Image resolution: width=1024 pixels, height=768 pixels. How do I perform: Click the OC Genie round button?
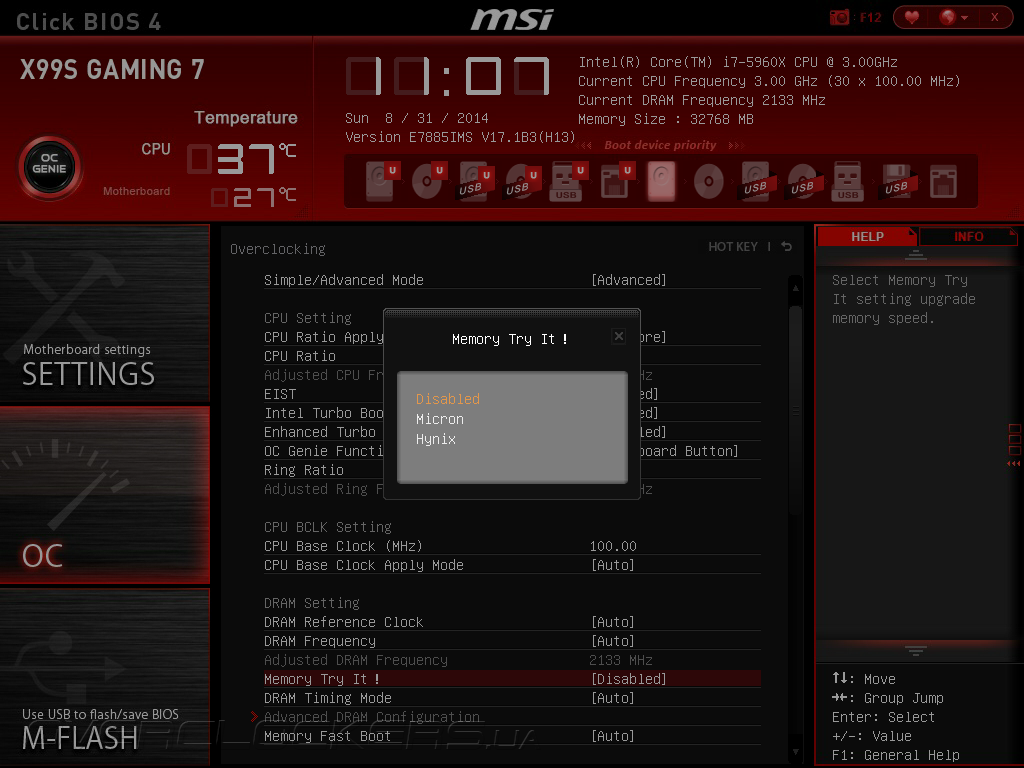click(50, 168)
